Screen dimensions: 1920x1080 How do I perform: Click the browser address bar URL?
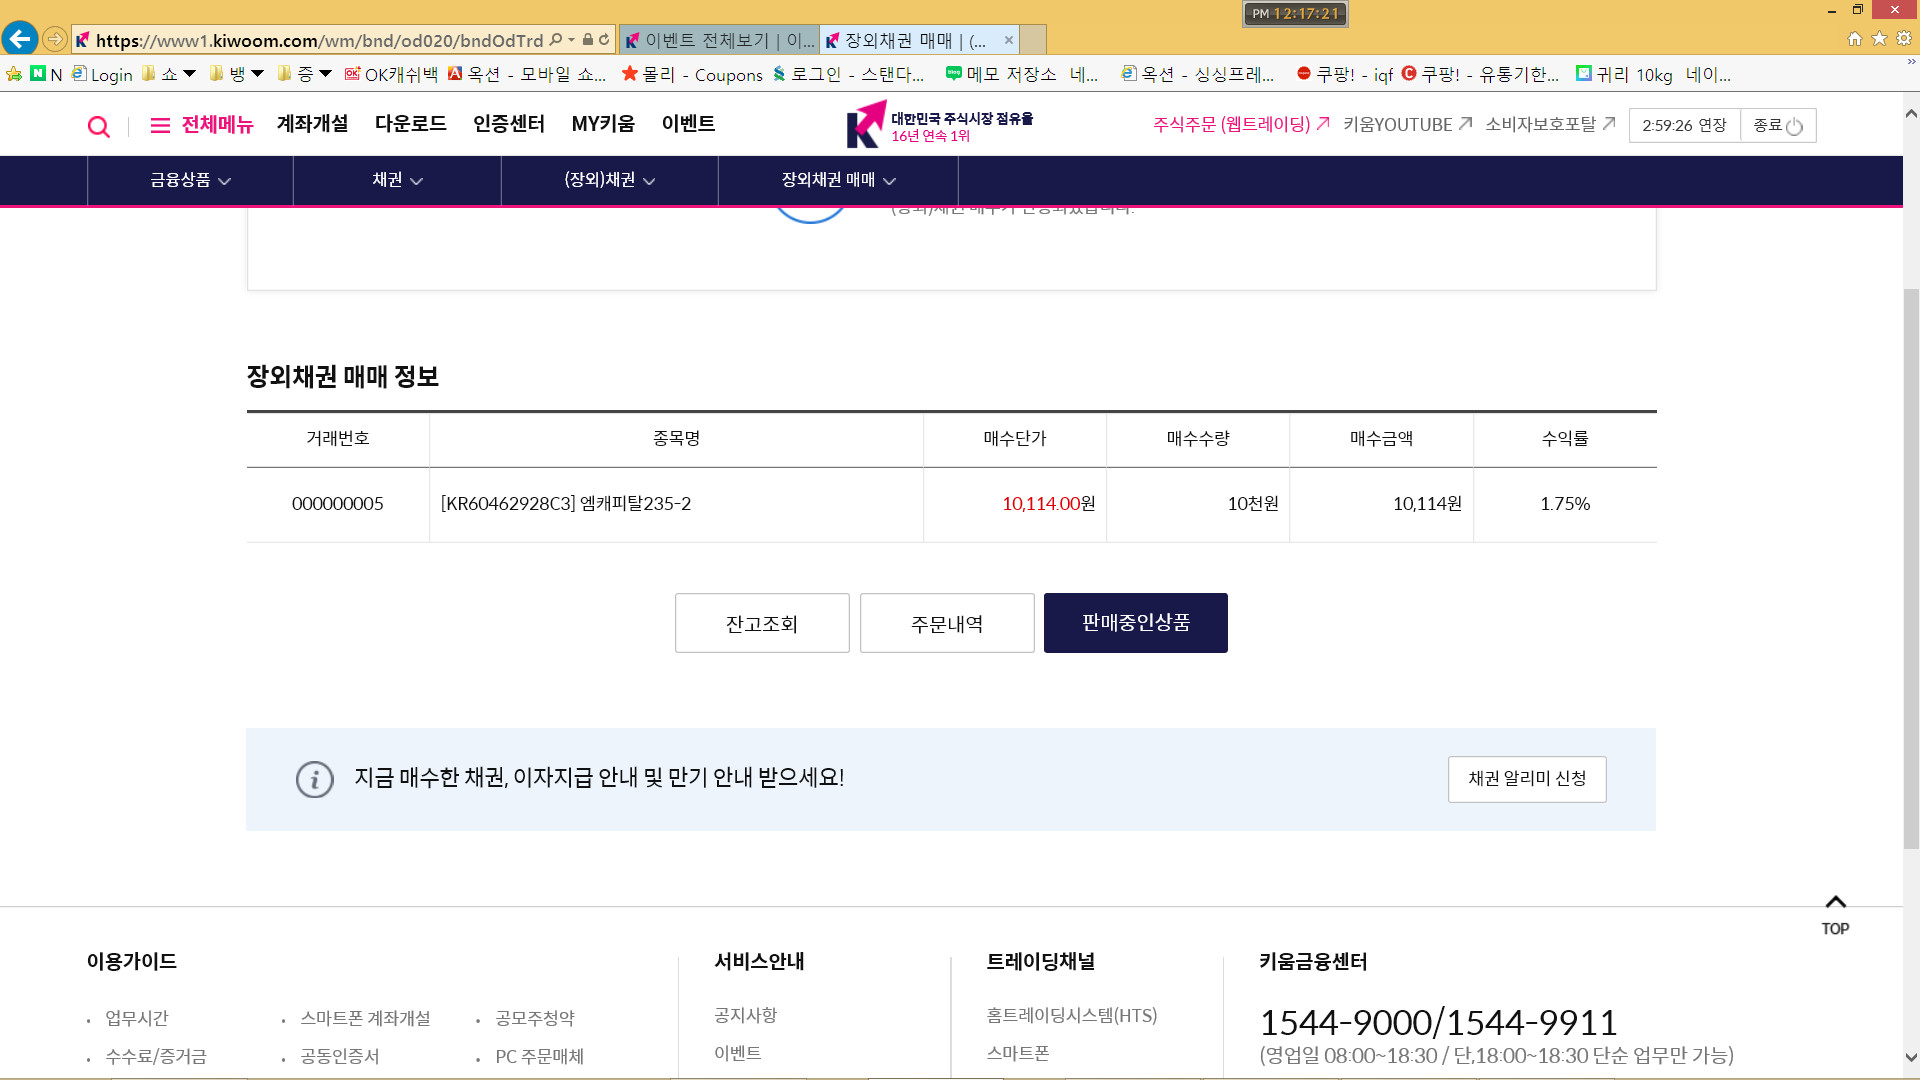pos(320,40)
